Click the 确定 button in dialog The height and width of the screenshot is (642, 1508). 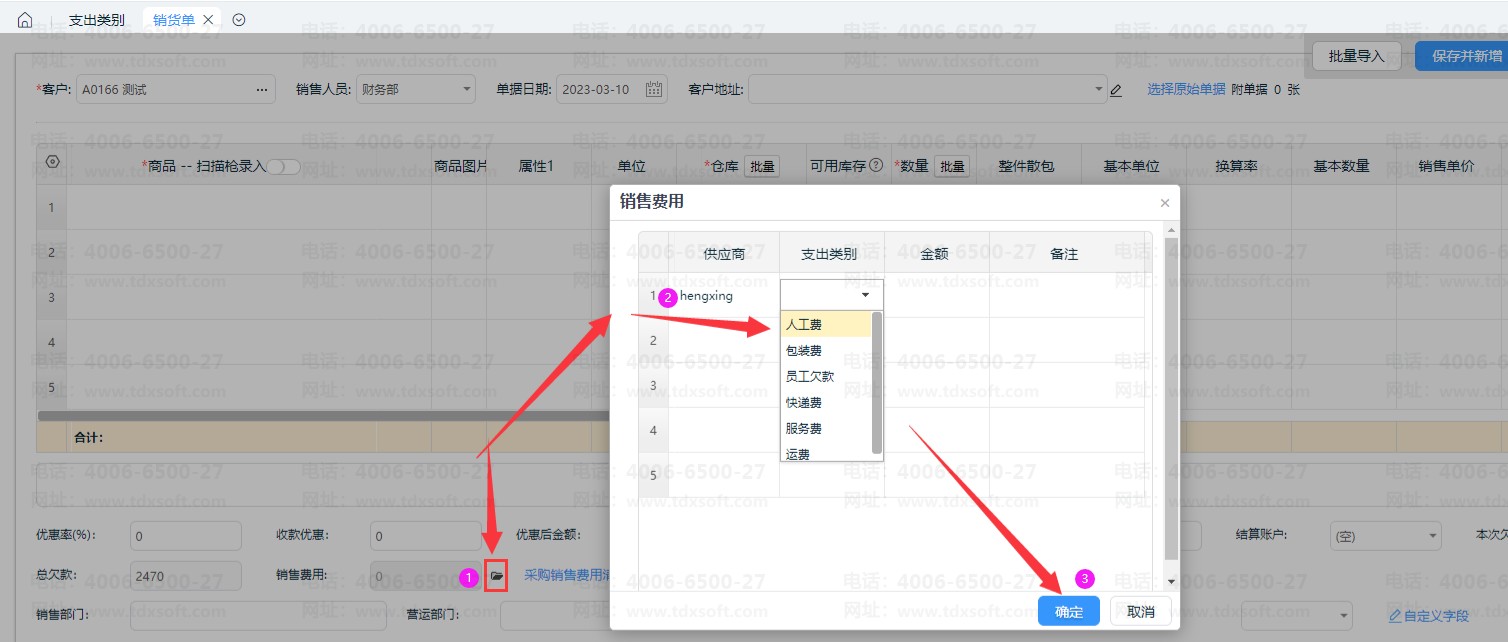click(x=1068, y=611)
